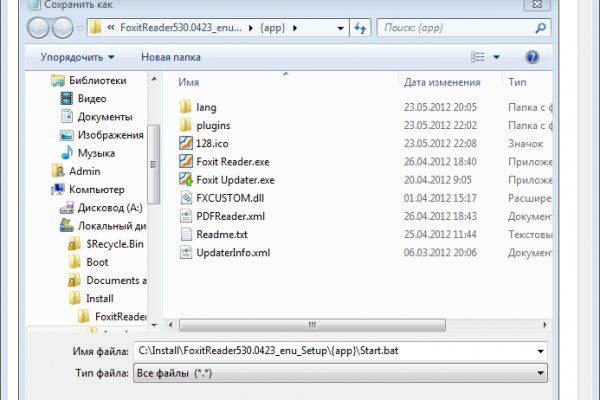Open the Упорядочить menu

(77, 57)
